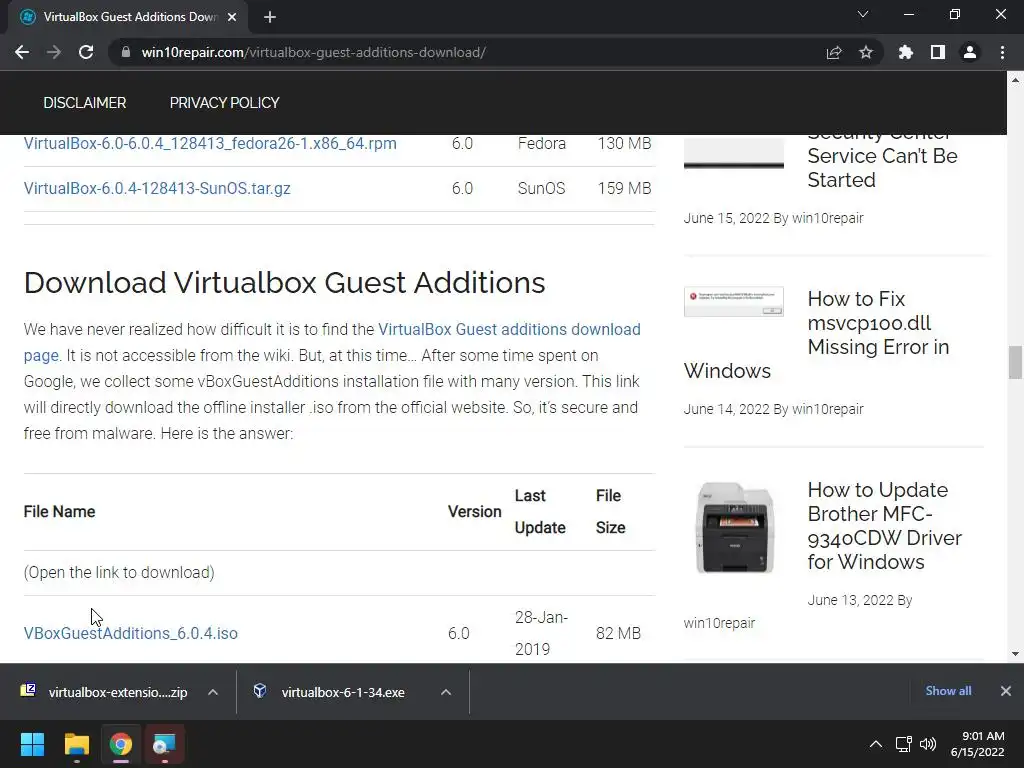The height and width of the screenshot is (768, 1024).
Task: Follow VirtualBox Guest additions download page link
Action: (509, 329)
